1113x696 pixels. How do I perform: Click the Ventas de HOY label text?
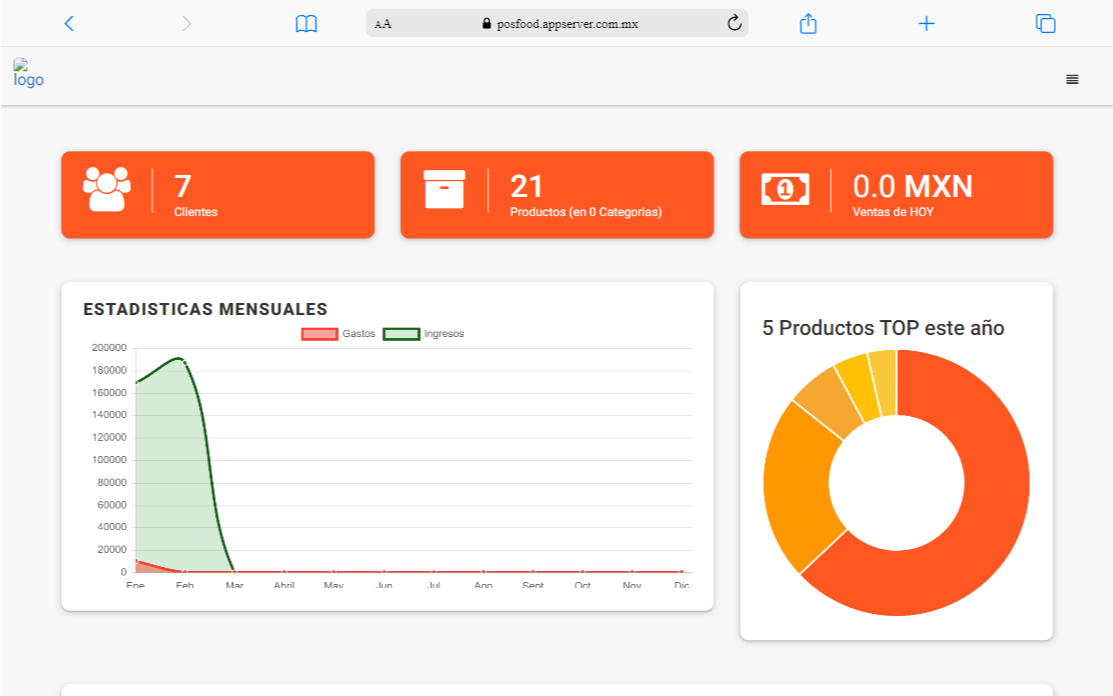click(x=892, y=212)
